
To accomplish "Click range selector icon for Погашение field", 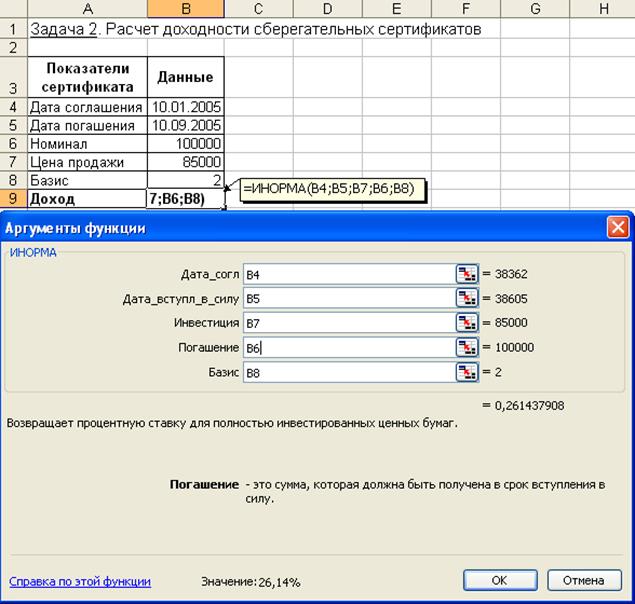I will [x=467, y=347].
